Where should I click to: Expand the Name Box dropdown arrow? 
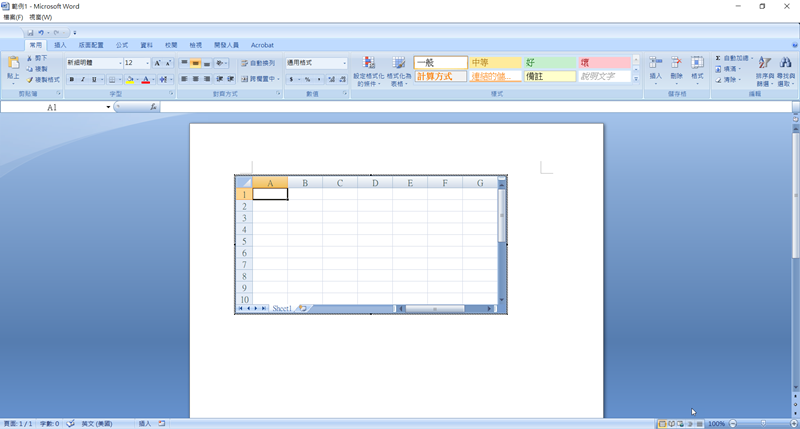click(x=108, y=107)
